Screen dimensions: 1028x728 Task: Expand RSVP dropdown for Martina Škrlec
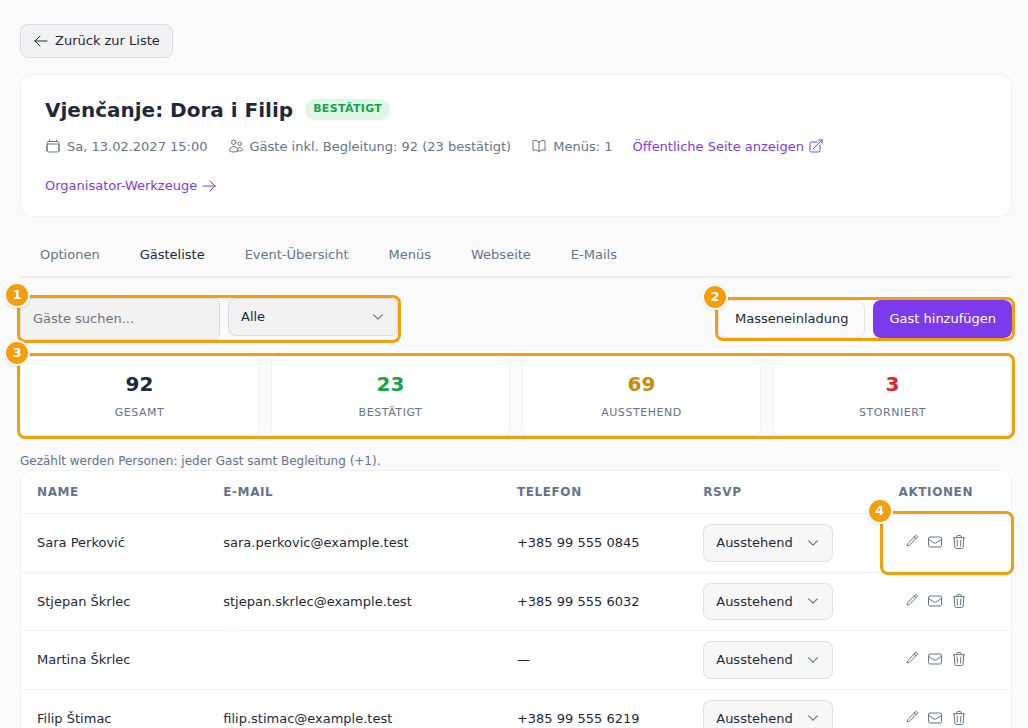768,659
